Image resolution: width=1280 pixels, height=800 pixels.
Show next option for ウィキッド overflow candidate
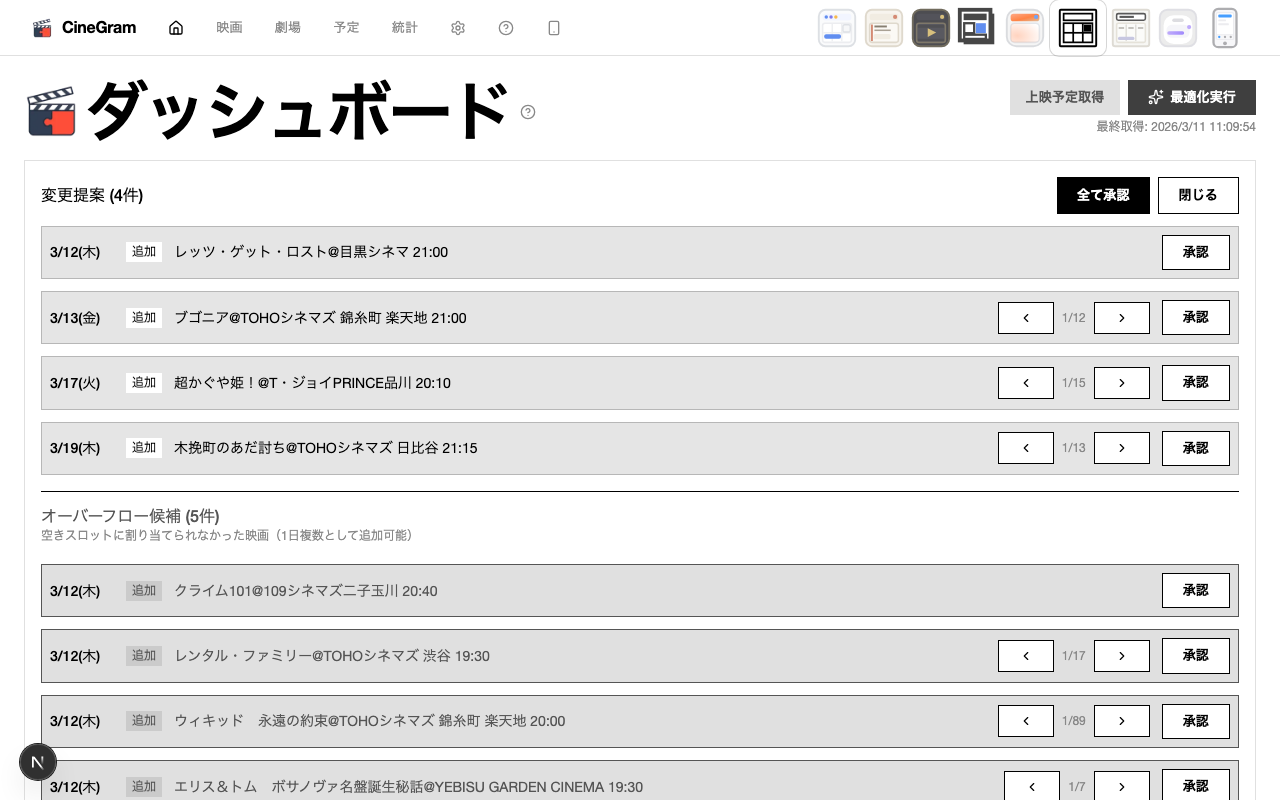tap(1121, 721)
